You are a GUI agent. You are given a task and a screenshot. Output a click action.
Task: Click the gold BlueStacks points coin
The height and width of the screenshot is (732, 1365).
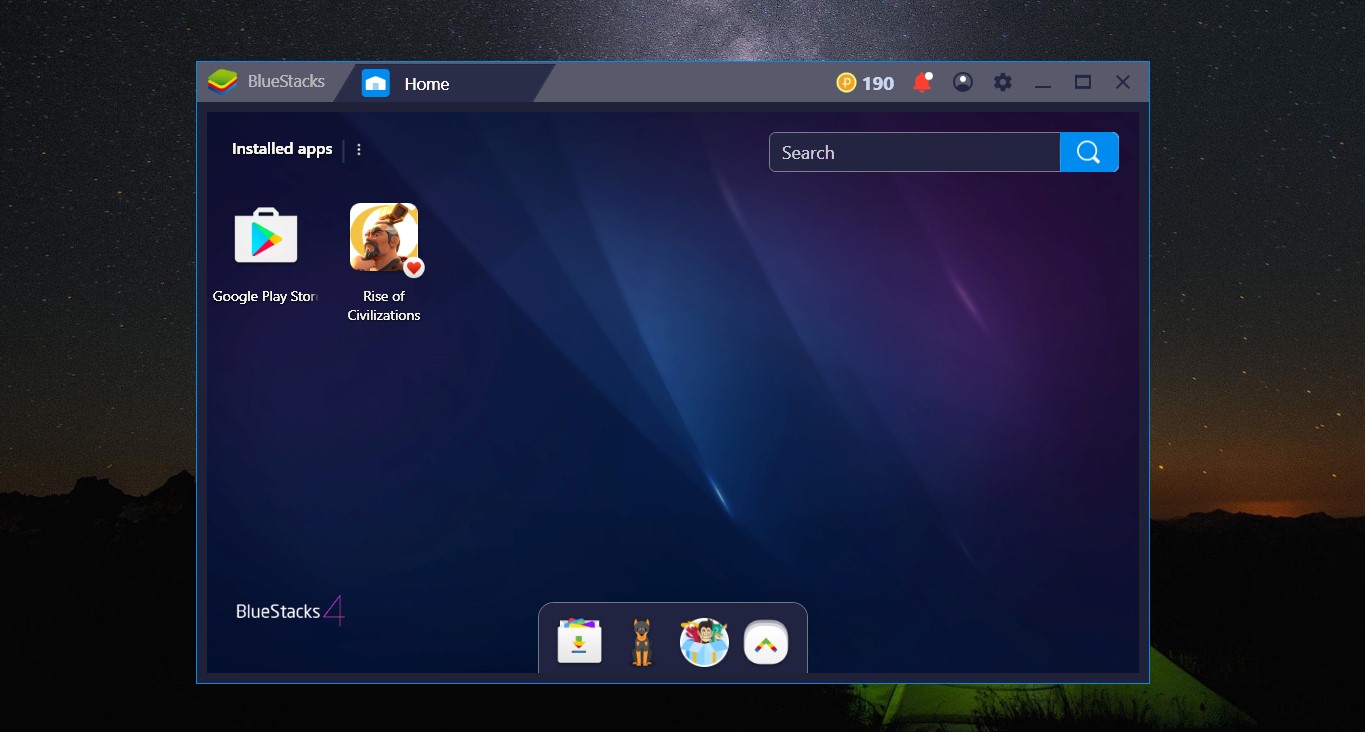point(847,83)
